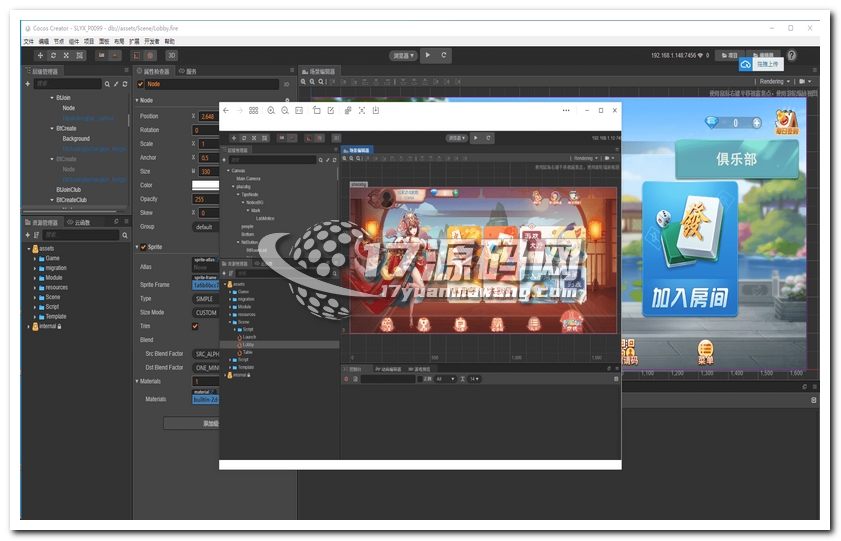Click the refresh preview button next to play

tap(444, 55)
